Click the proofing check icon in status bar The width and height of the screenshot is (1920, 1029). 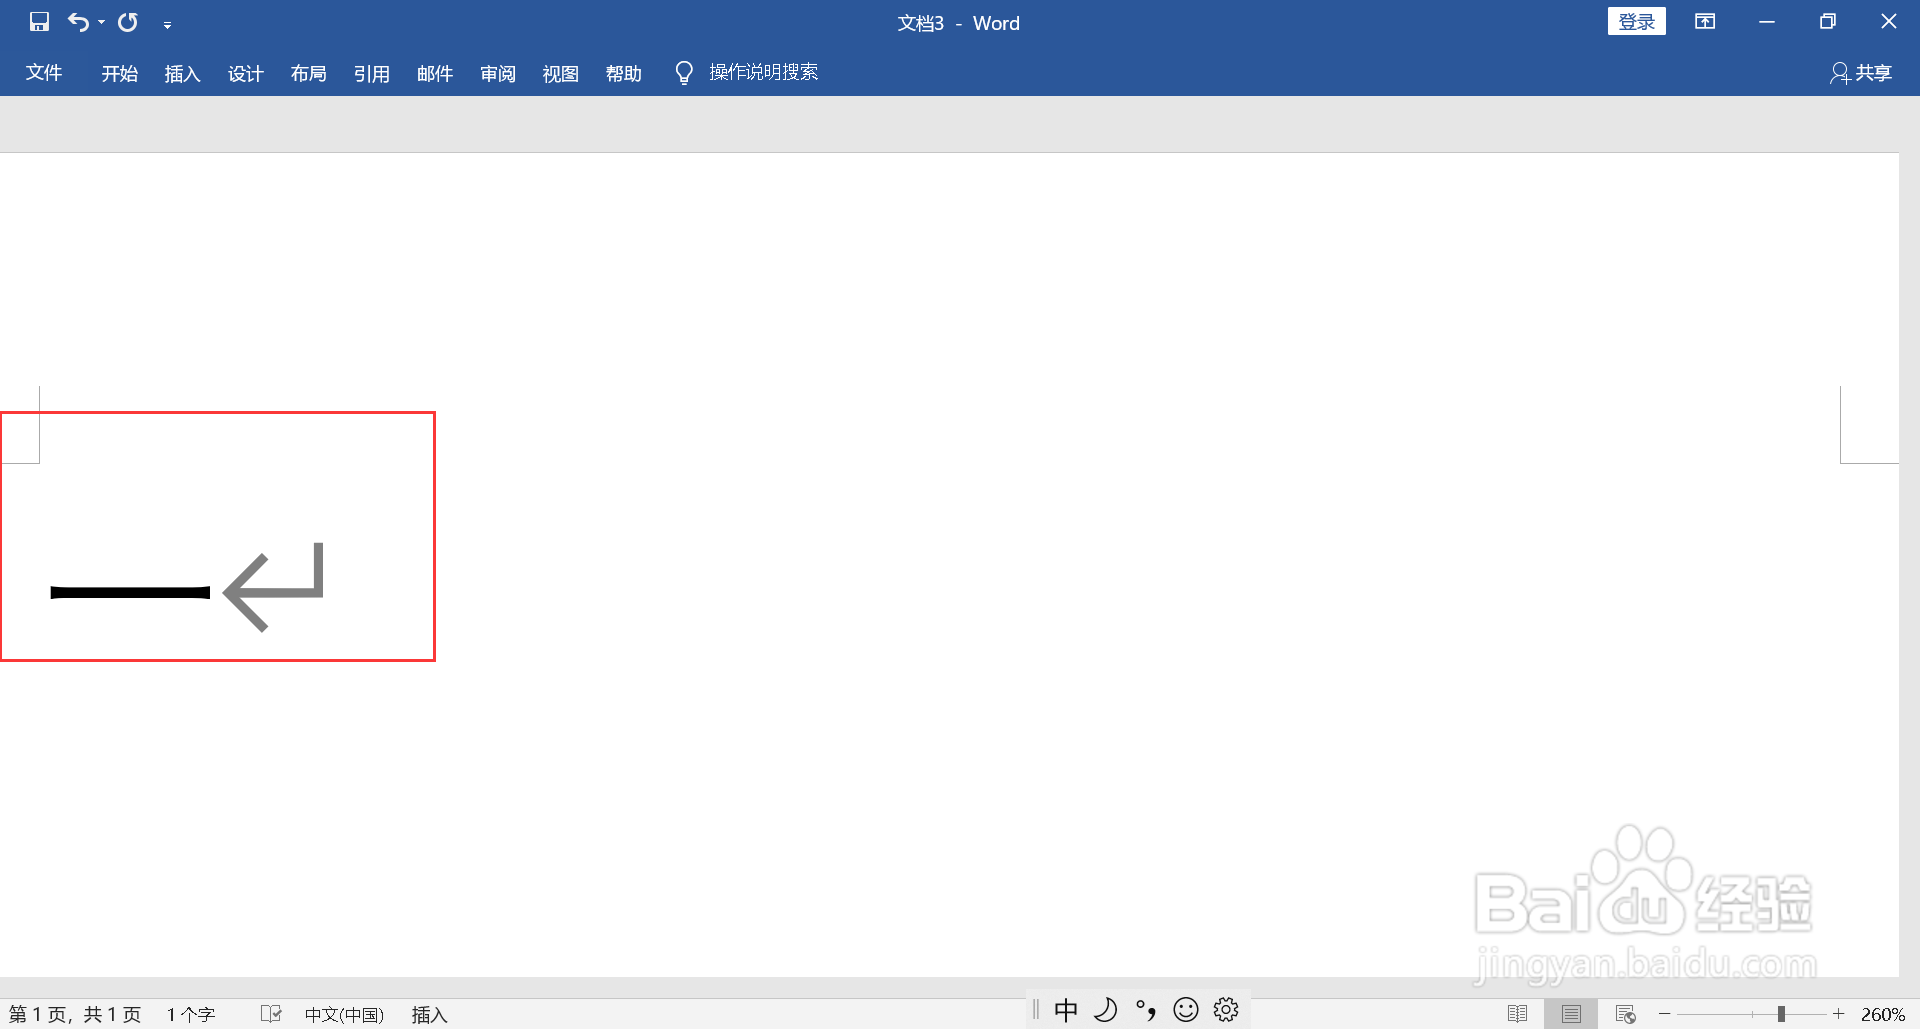tap(271, 1014)
